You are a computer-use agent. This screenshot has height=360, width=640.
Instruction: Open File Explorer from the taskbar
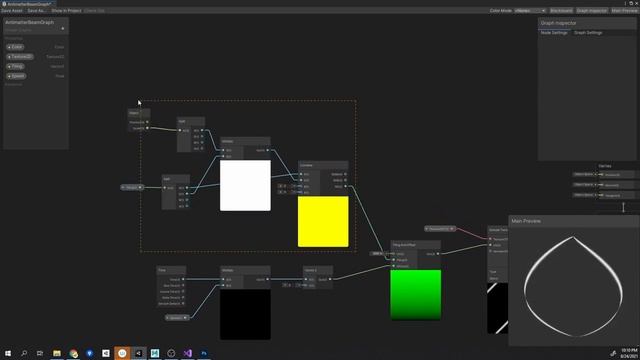(57, 353)
